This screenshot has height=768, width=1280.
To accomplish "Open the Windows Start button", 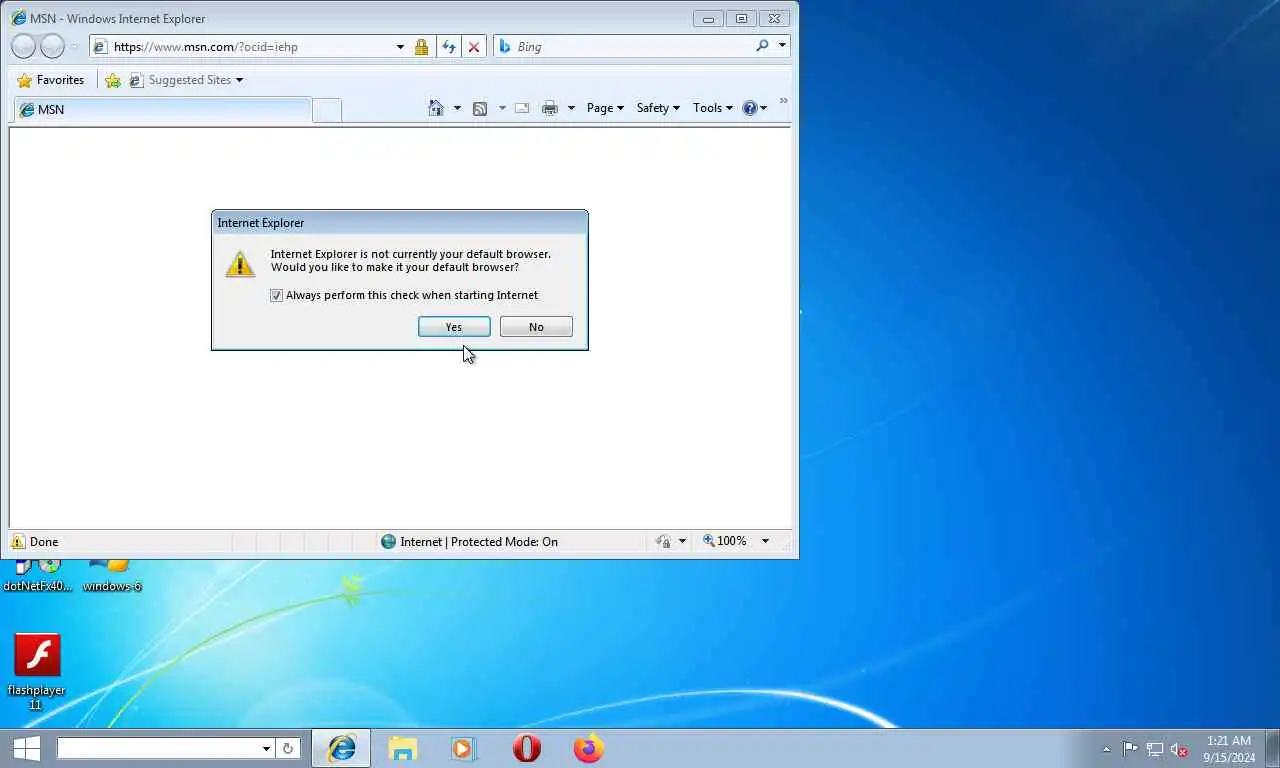I will point(26,748).
